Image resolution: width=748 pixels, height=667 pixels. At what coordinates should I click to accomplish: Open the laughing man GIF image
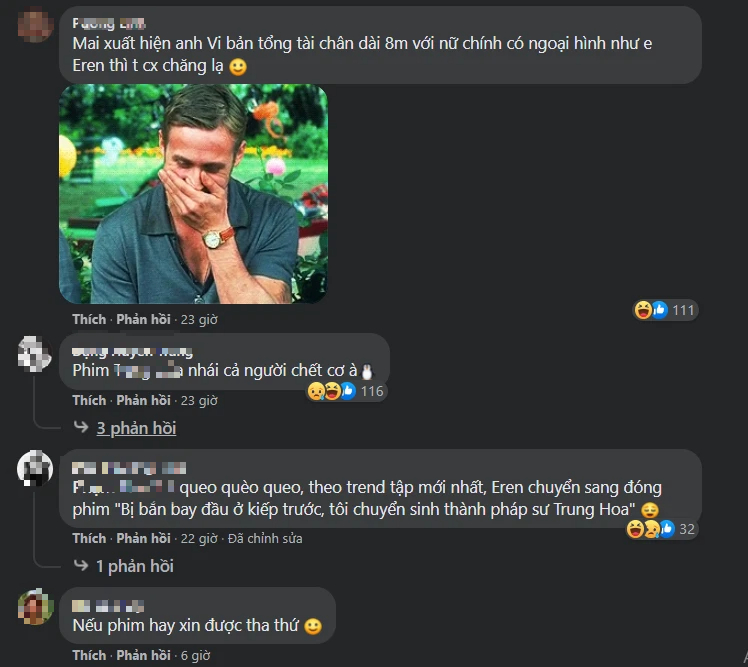tap(193, 193)
